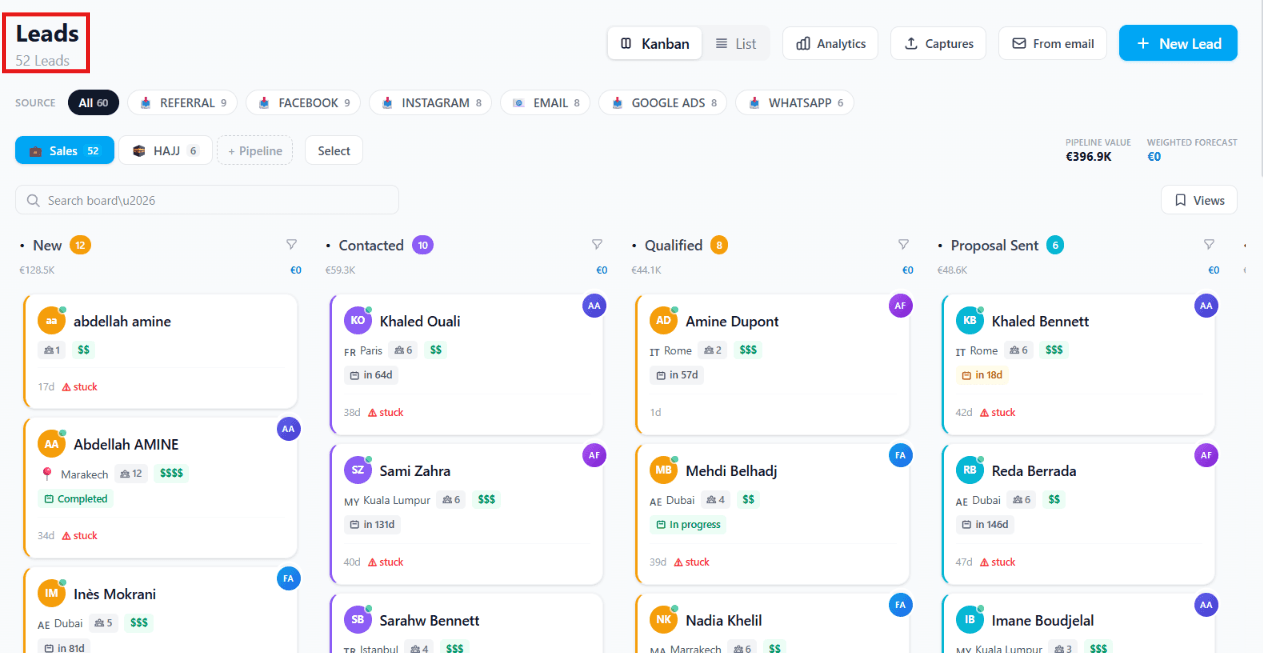This screenshot has height=653, width=1263.
Task: Click the Contacted column count badge 10
Action: point(422,245)
